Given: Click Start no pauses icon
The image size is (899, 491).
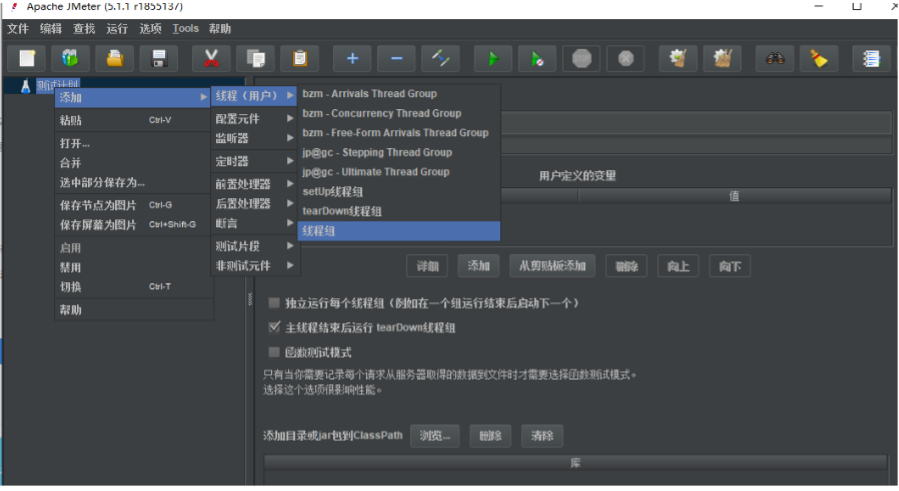Looking at the screenshot, I should coord(537,59).
